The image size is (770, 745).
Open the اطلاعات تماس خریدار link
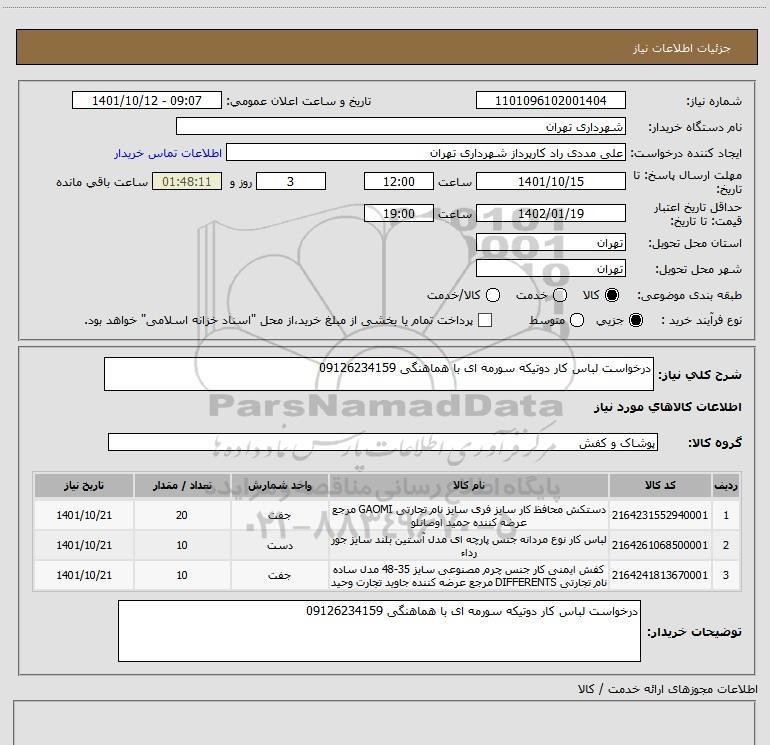point(168,153)
